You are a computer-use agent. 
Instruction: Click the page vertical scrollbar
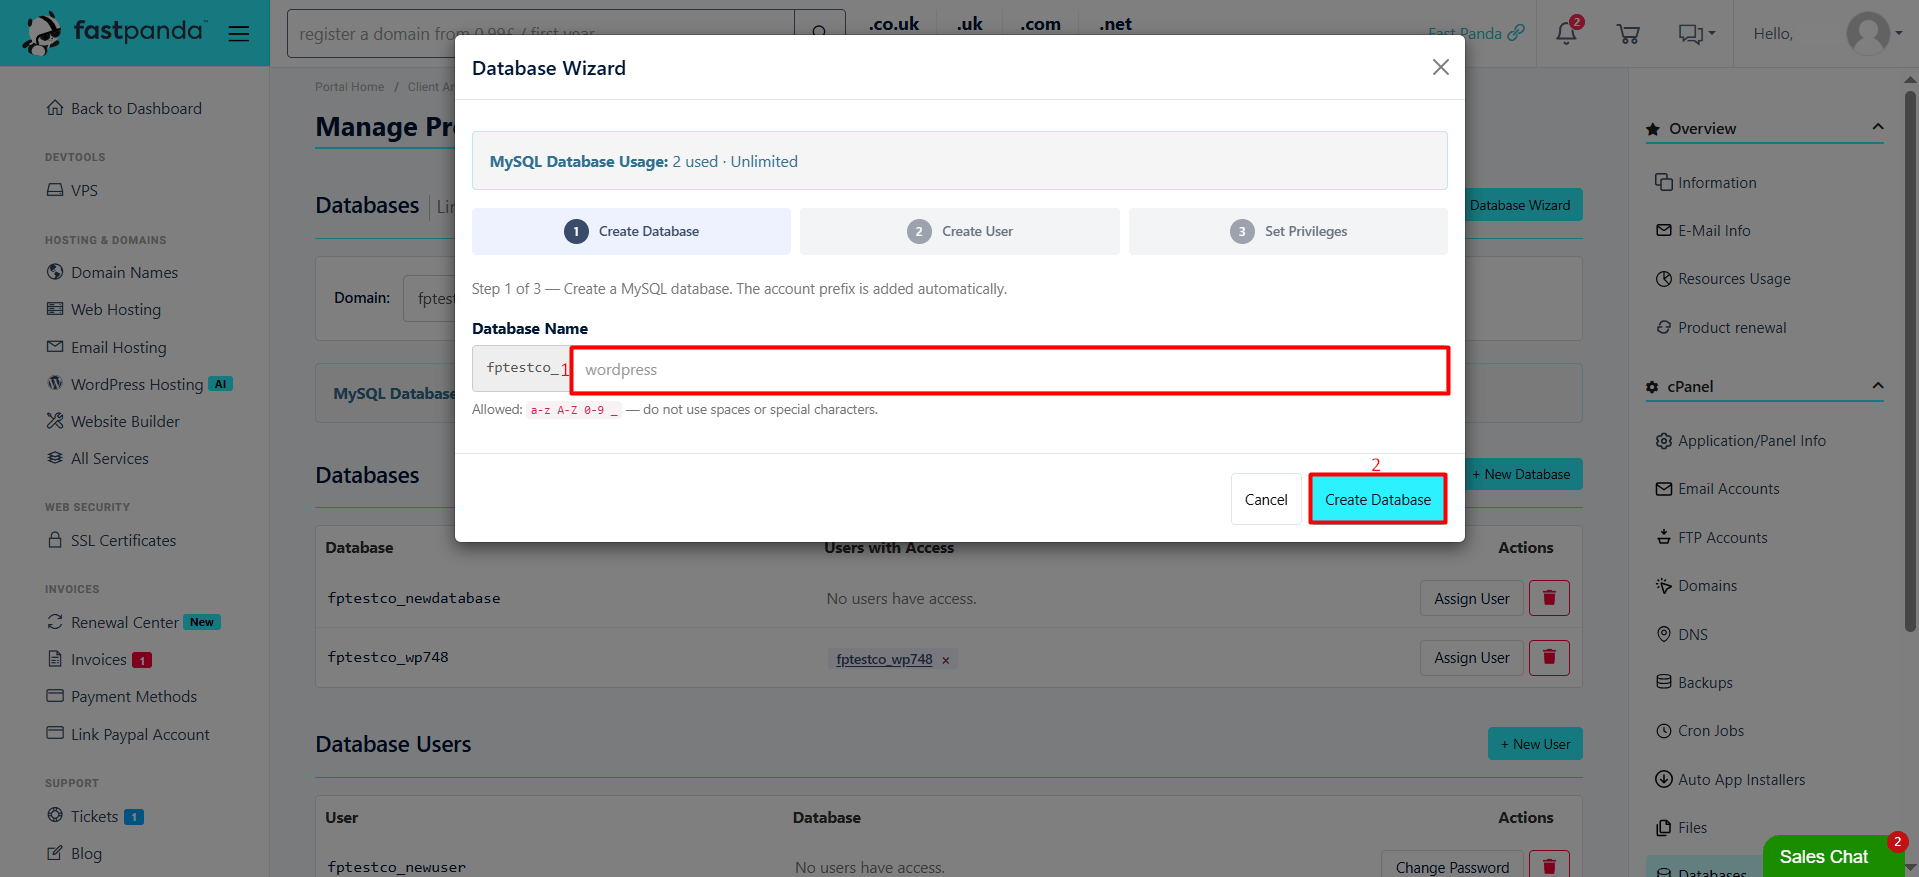coord(1910,360)
